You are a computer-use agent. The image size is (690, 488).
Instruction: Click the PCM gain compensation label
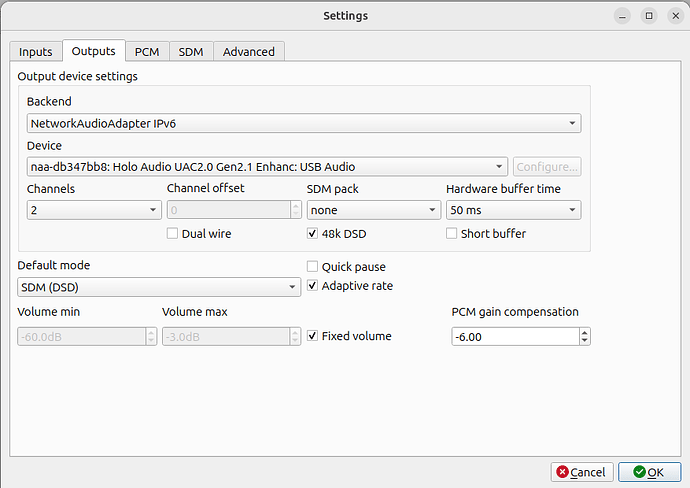[x=515, y=312]
